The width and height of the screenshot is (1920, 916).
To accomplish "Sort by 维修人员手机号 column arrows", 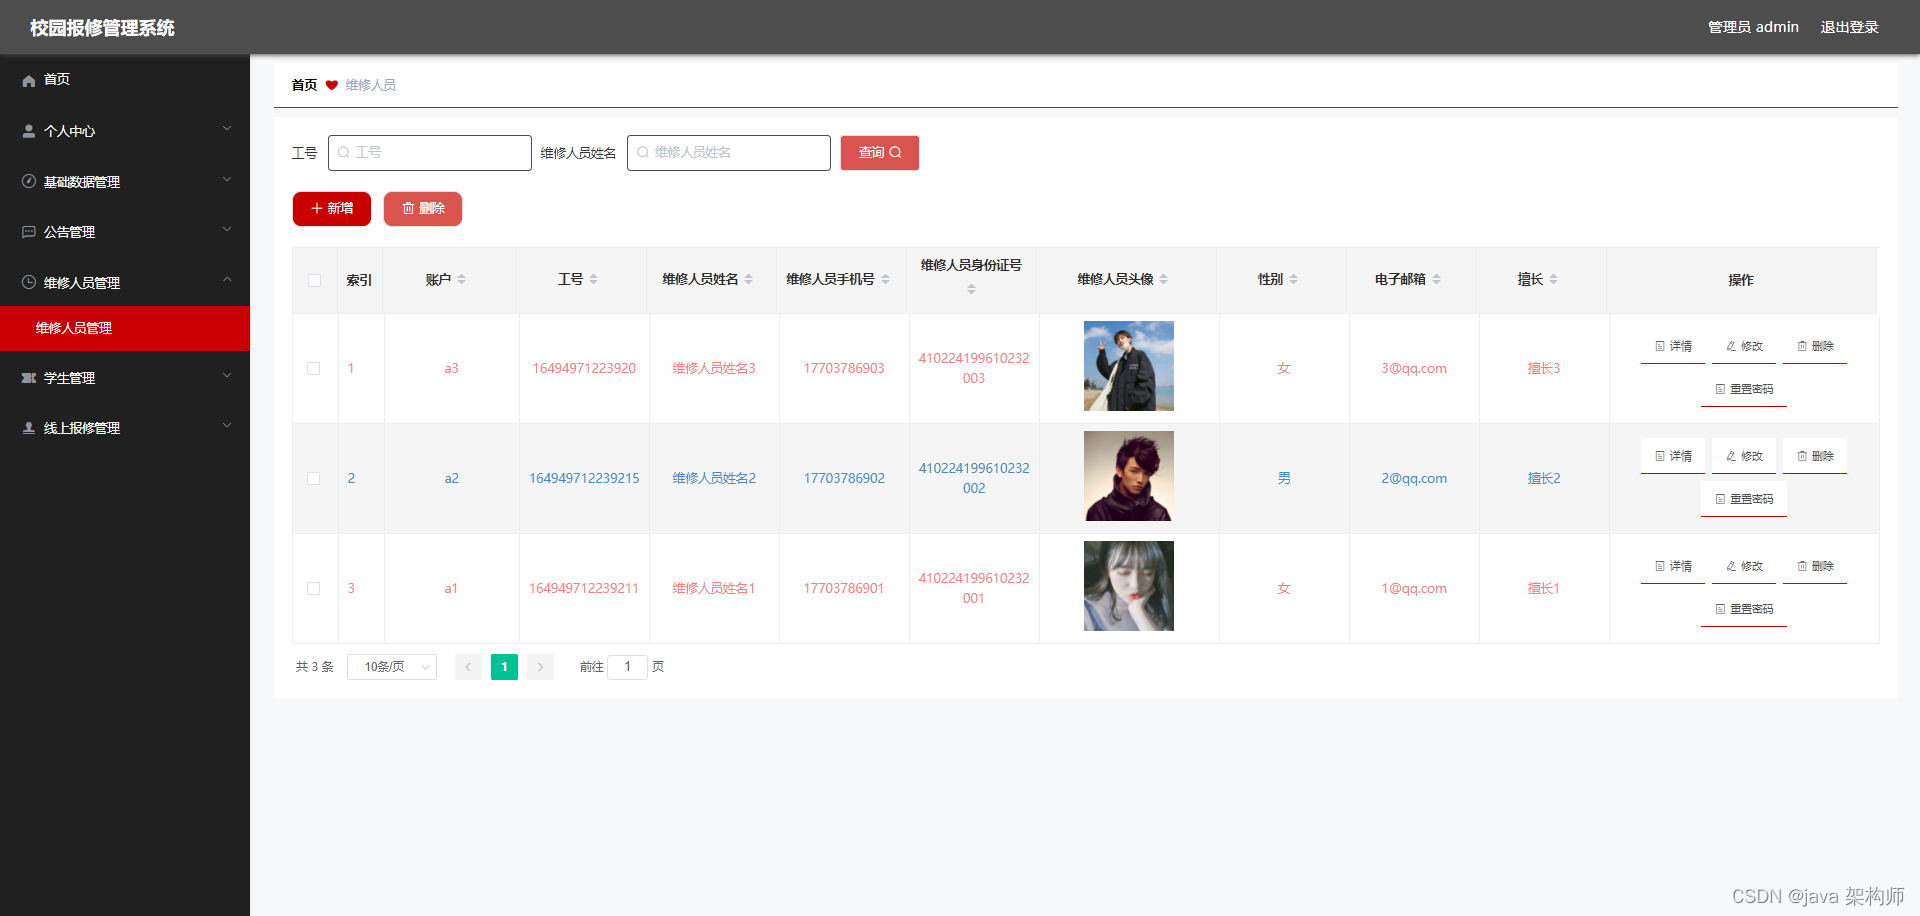I will pyautogui.click(x=885, y=279).
